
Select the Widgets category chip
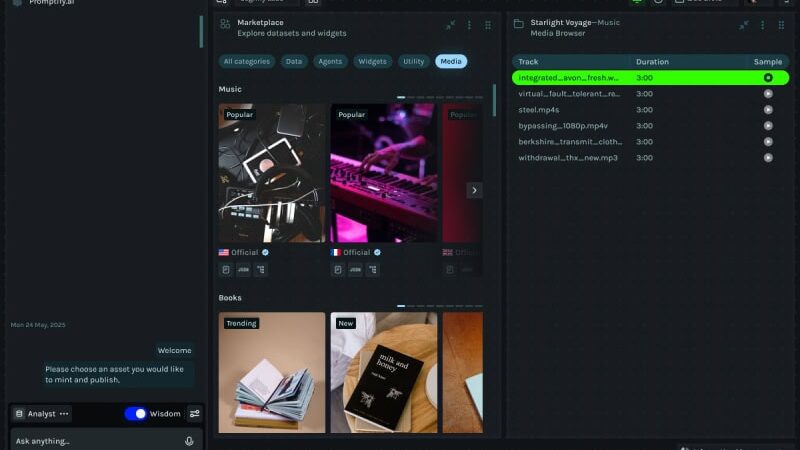point(372,61)
